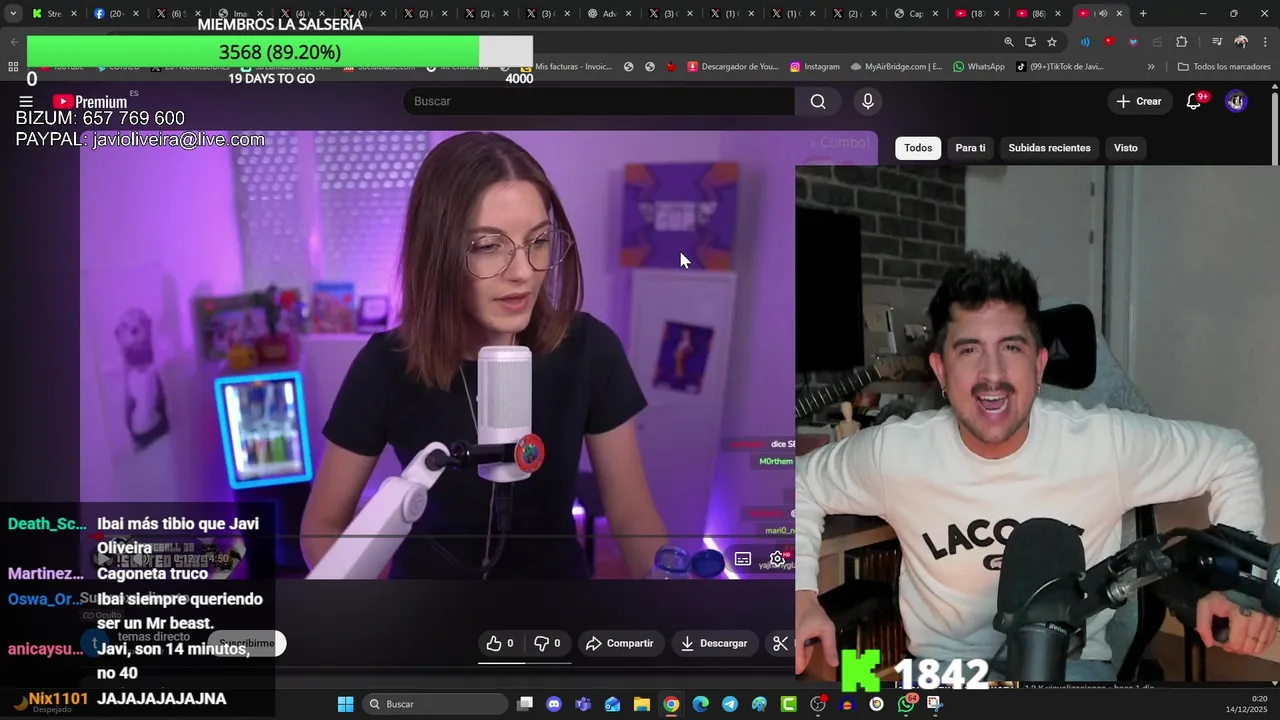Open Outlook from the taskbar

coord(612,704)
